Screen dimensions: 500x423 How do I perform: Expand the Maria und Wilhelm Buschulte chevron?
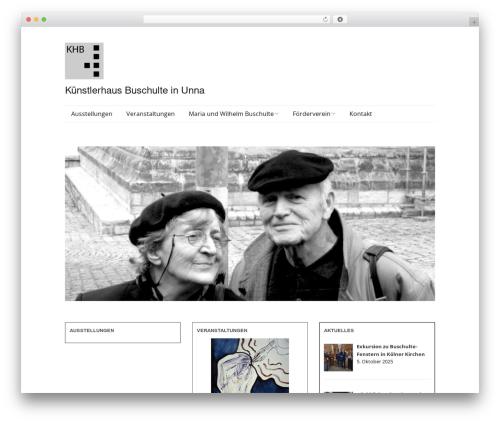tap(277, 114)
